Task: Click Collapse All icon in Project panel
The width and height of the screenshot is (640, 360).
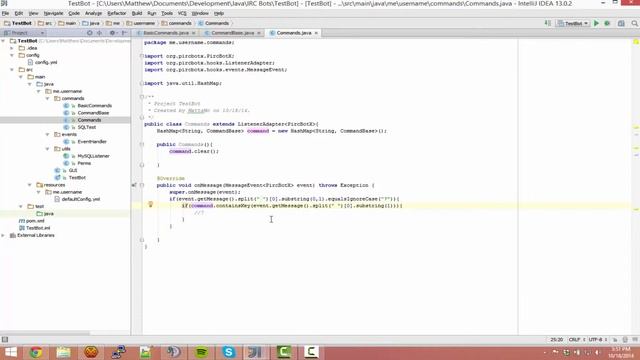Action: pyautogui.click(x=100, y=33)
